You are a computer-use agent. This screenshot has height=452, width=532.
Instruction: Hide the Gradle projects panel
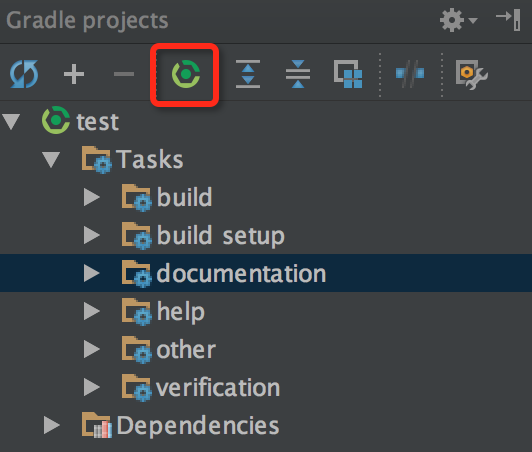tap(508, 20)
